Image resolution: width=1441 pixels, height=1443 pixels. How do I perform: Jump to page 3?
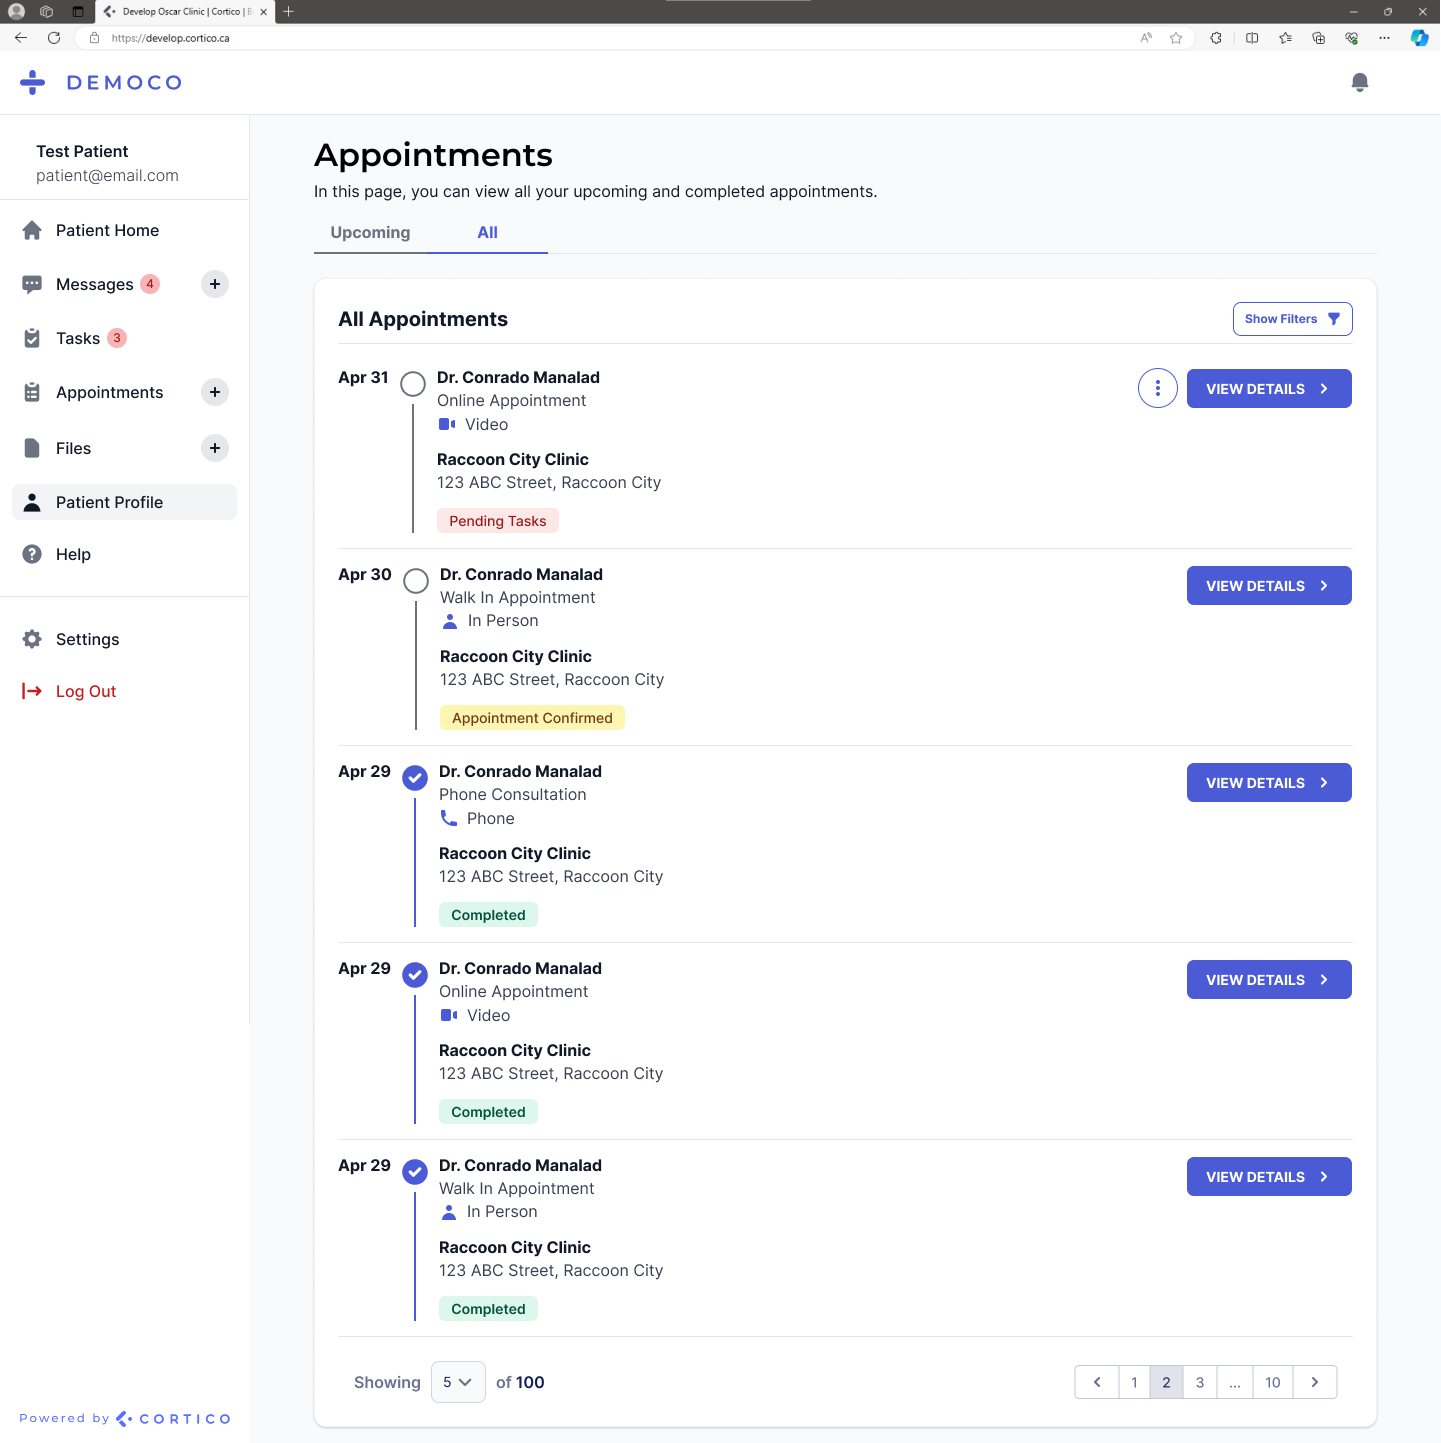click(1200, 1382)
